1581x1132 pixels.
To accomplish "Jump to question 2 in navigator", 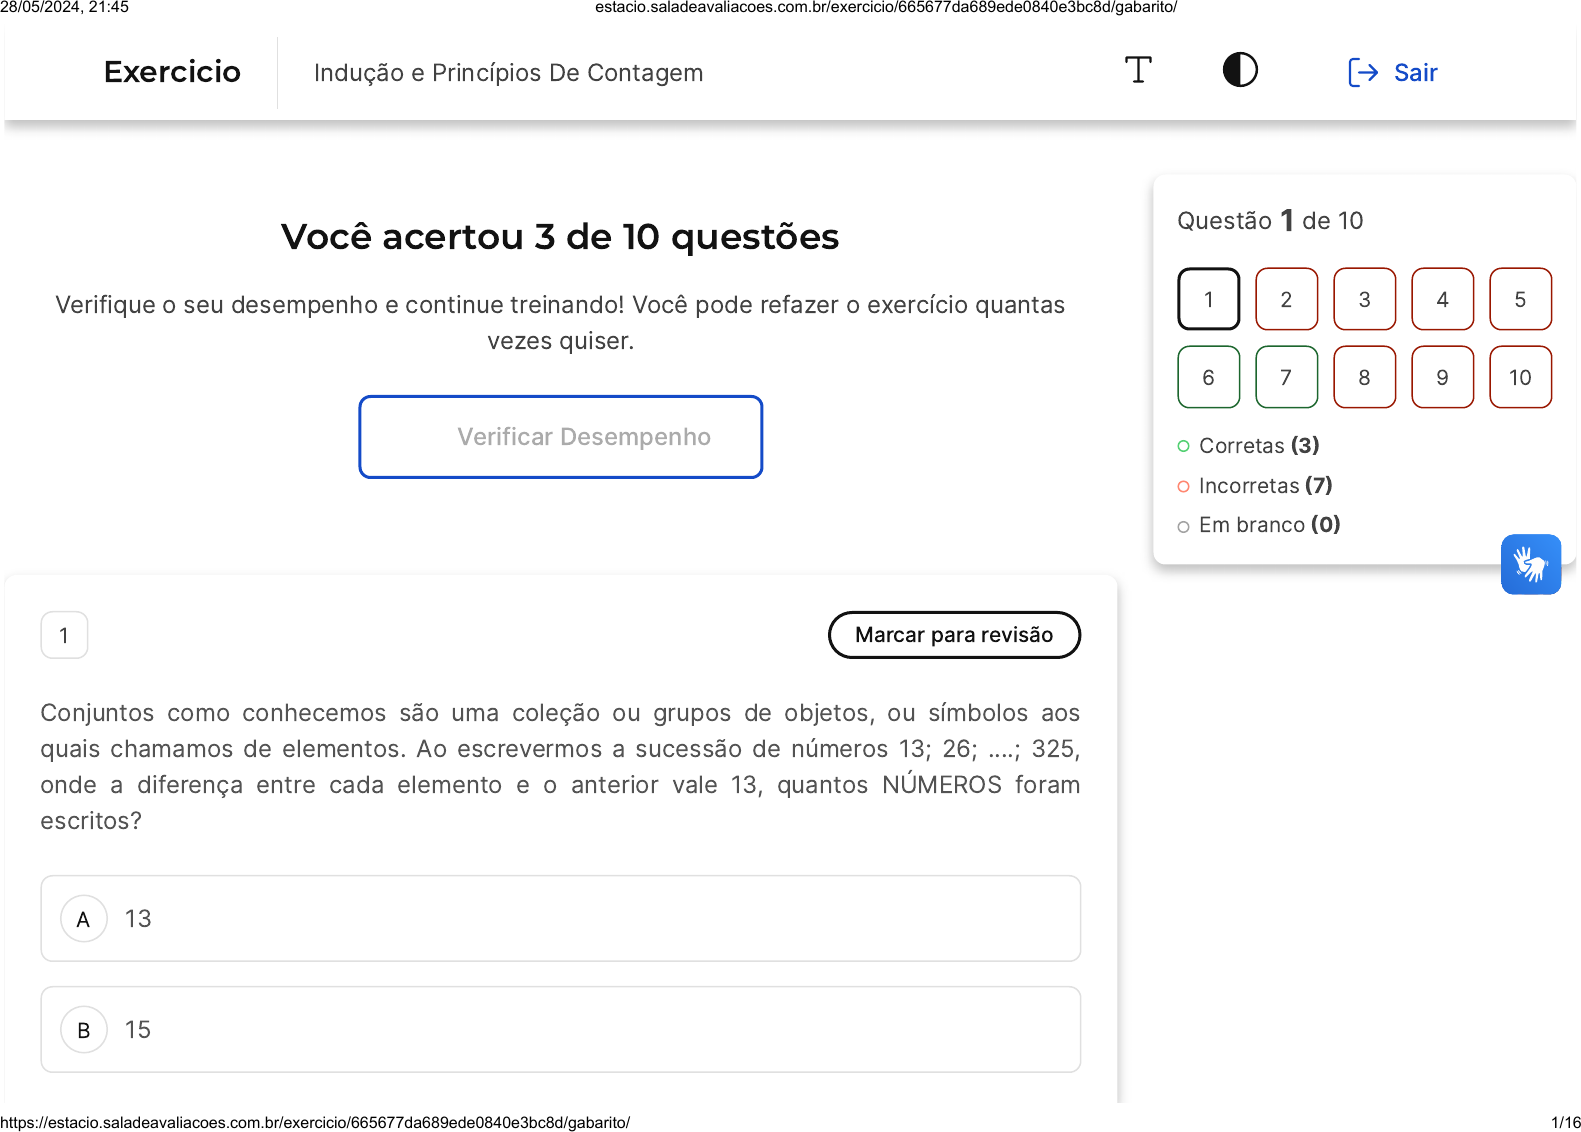I will click(x=1286, y=299).
